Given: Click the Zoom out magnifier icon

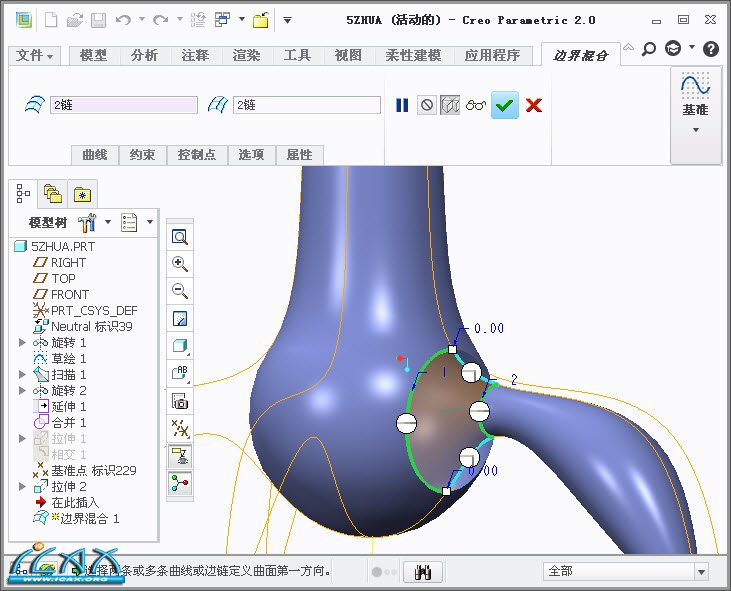Looking at the screenshot, I should (x=180, y=291).
